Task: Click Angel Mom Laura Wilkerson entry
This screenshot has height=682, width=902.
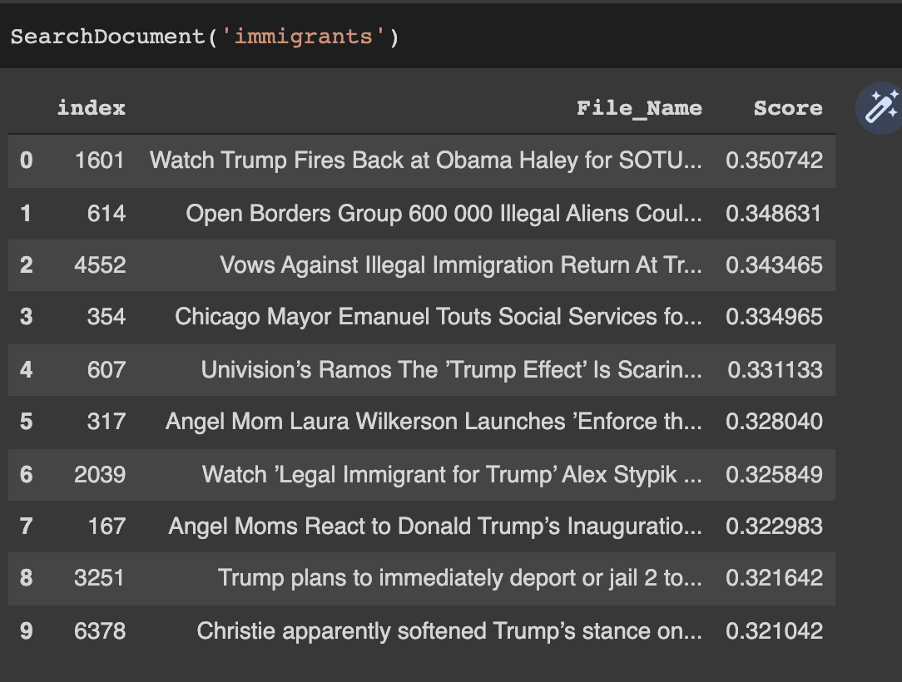Action: click(x=433, y=421)
